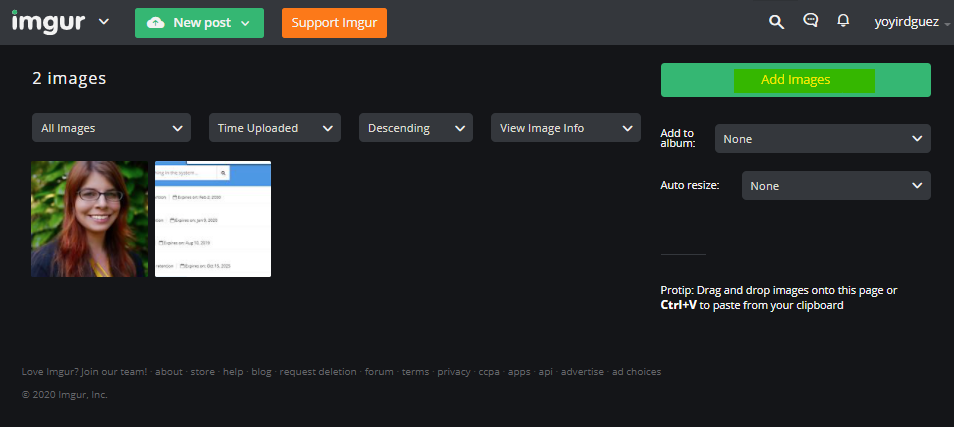
Task: Click the Add Images button
Action: tap(796, 80)
